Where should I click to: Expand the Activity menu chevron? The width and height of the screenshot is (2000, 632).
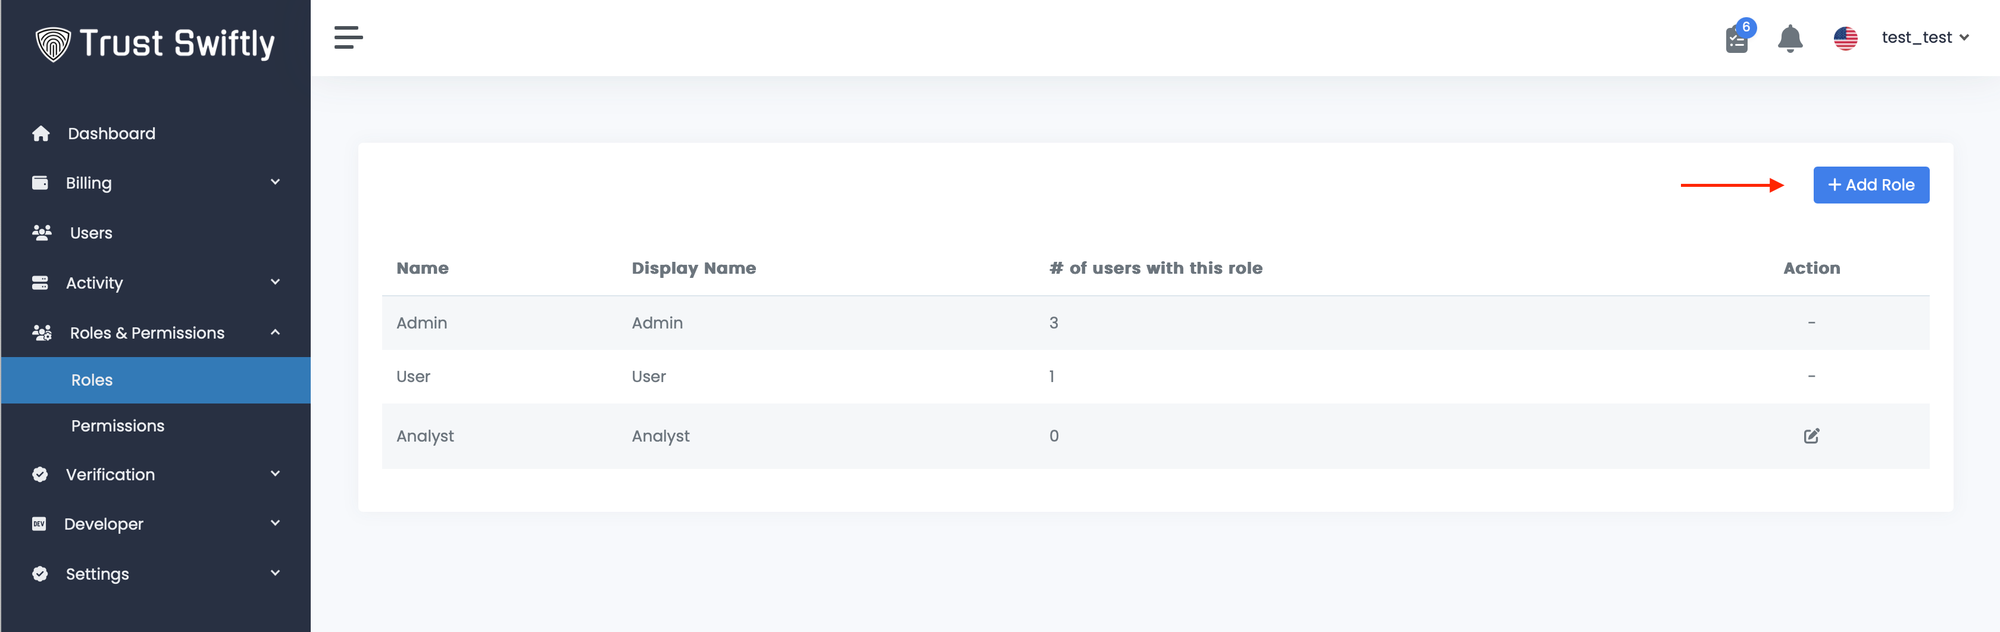(275, 282)
